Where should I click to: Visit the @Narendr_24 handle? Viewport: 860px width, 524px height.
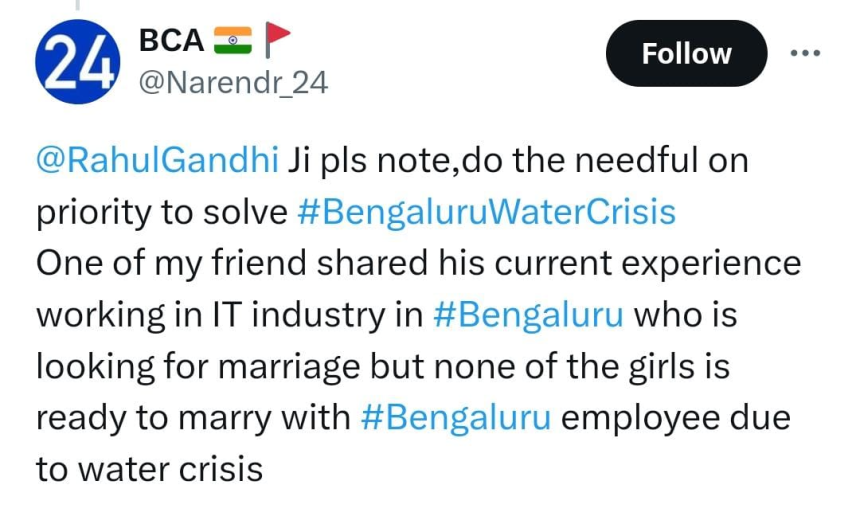233,82
